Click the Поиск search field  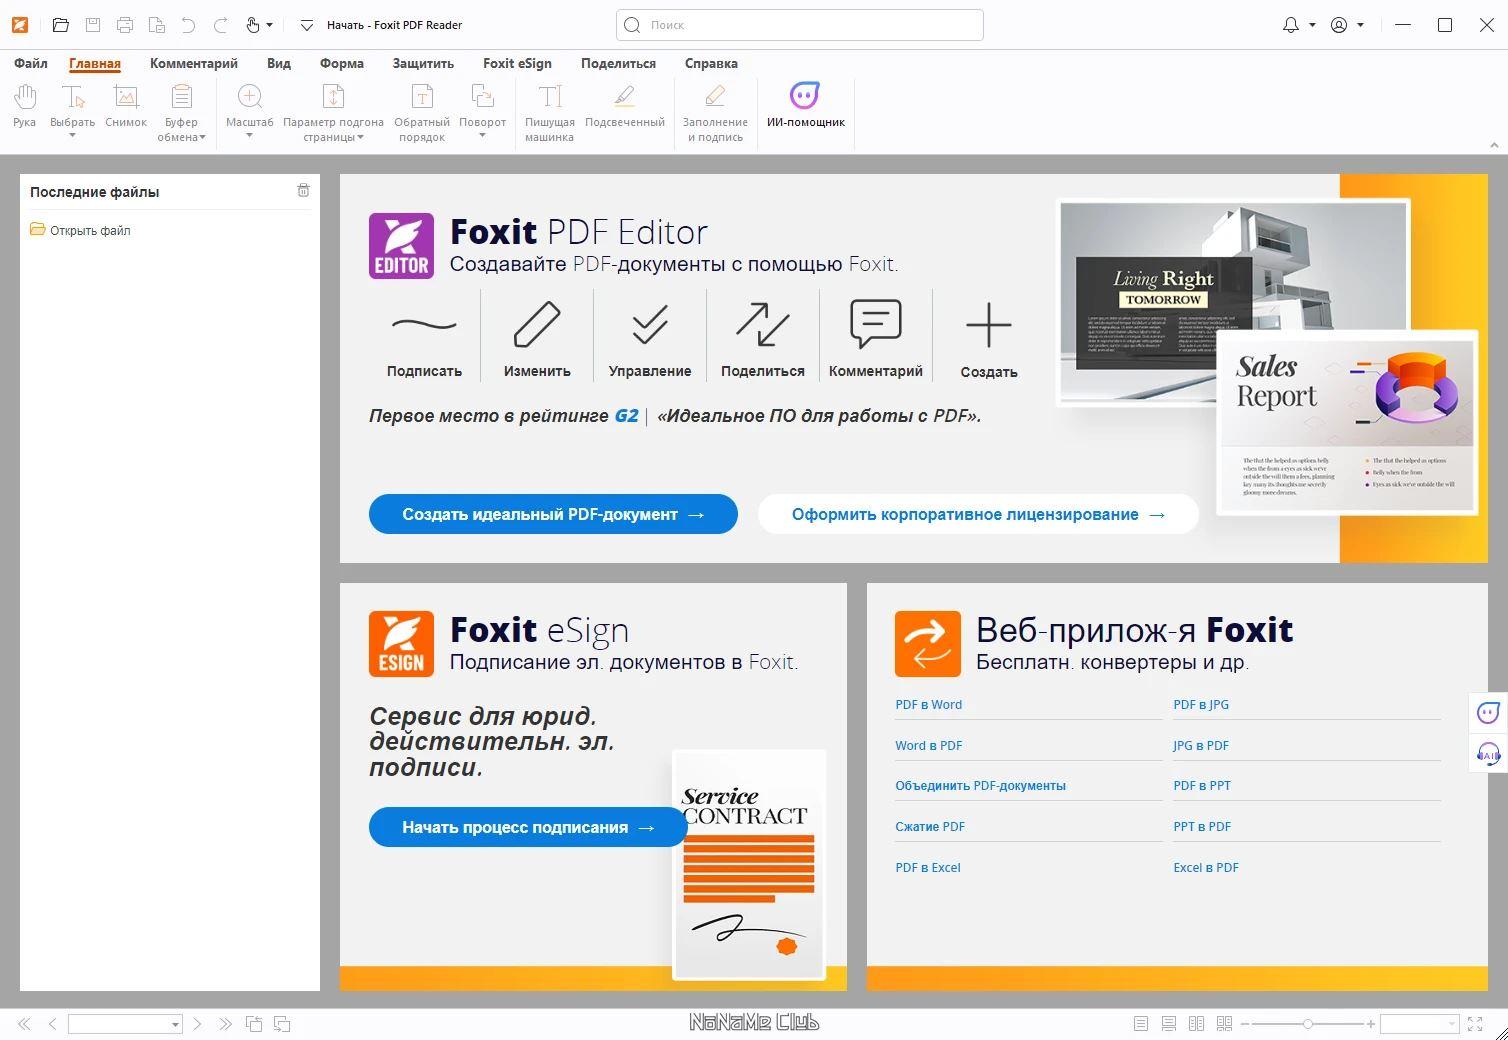coord(800,25)
